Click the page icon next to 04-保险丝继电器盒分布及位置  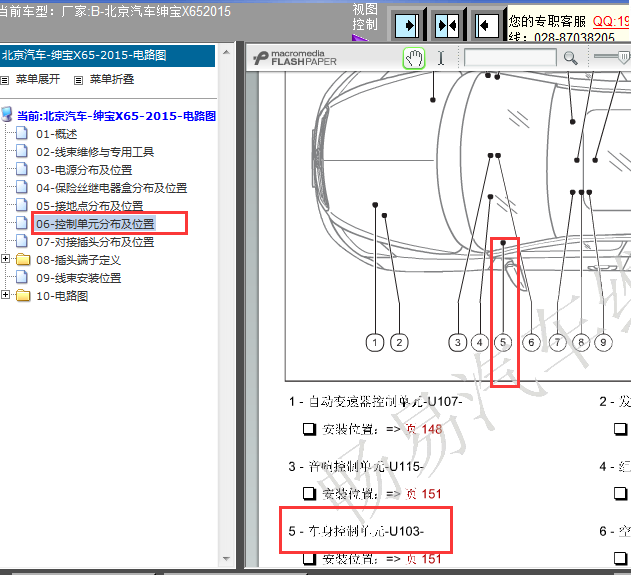[22, 187]
